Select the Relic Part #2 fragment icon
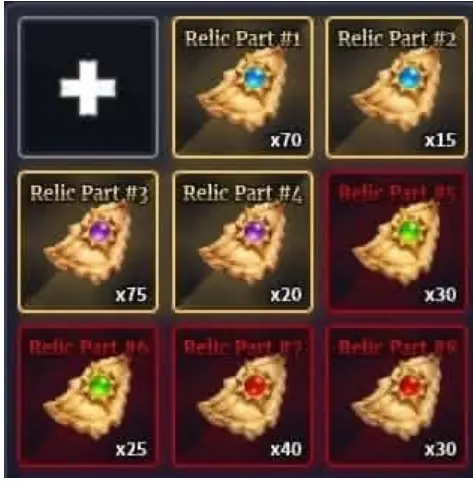 [x=396, y=87]
